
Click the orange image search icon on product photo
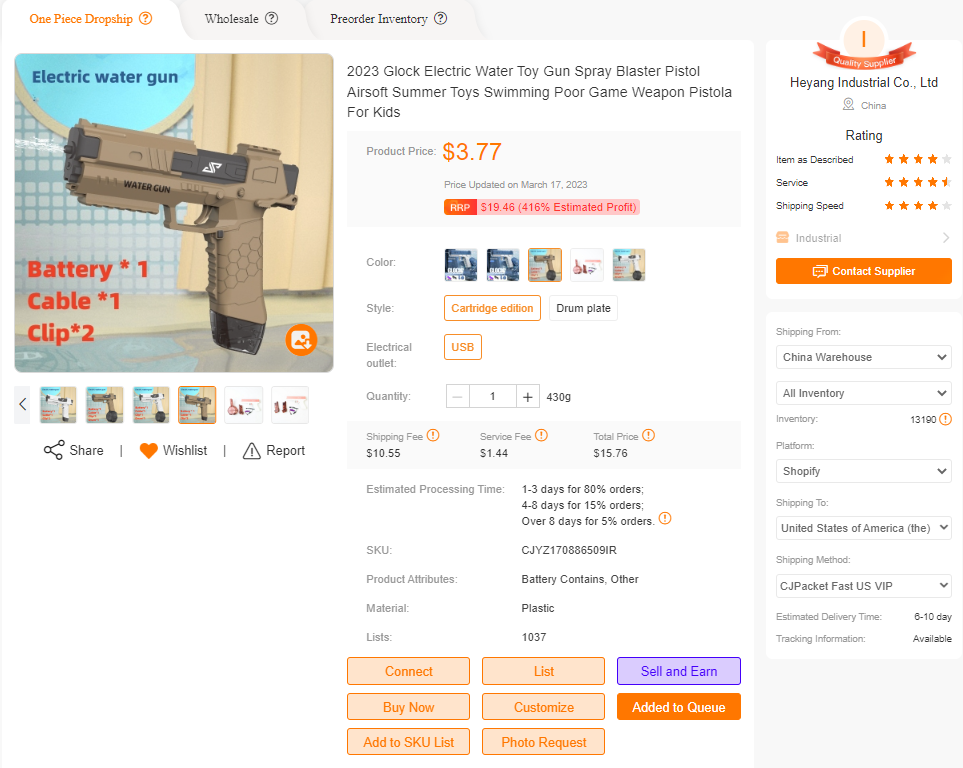pos(301,340)
